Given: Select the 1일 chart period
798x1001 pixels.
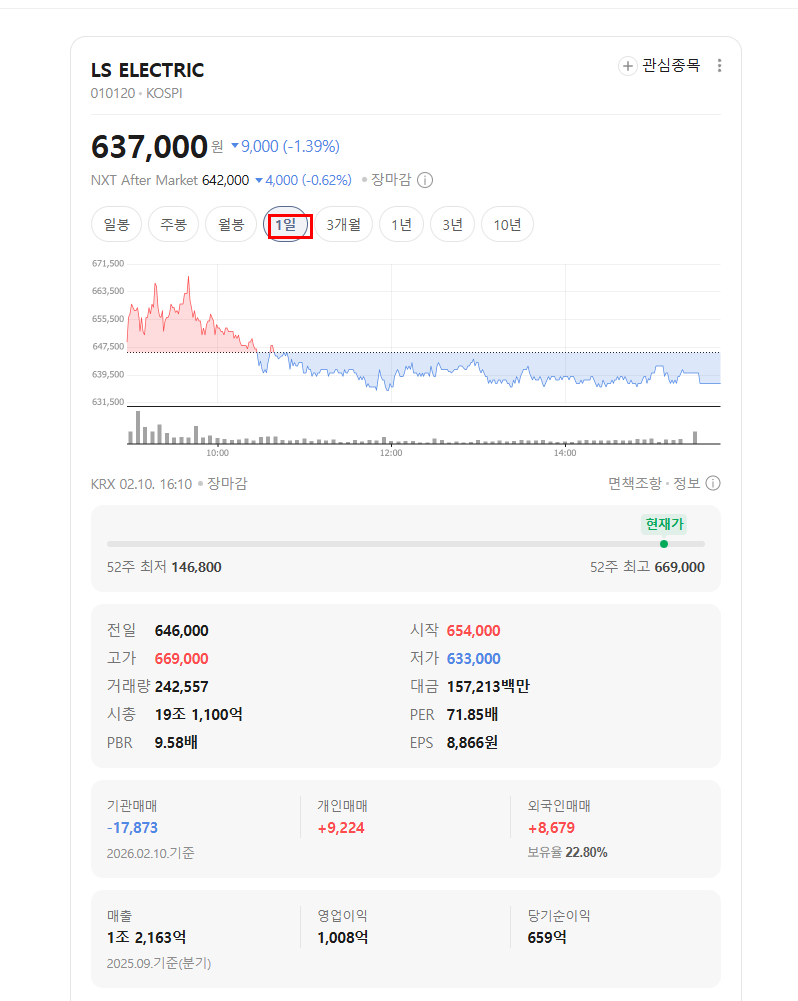Looking at the screenshot, I should [286, 225].
